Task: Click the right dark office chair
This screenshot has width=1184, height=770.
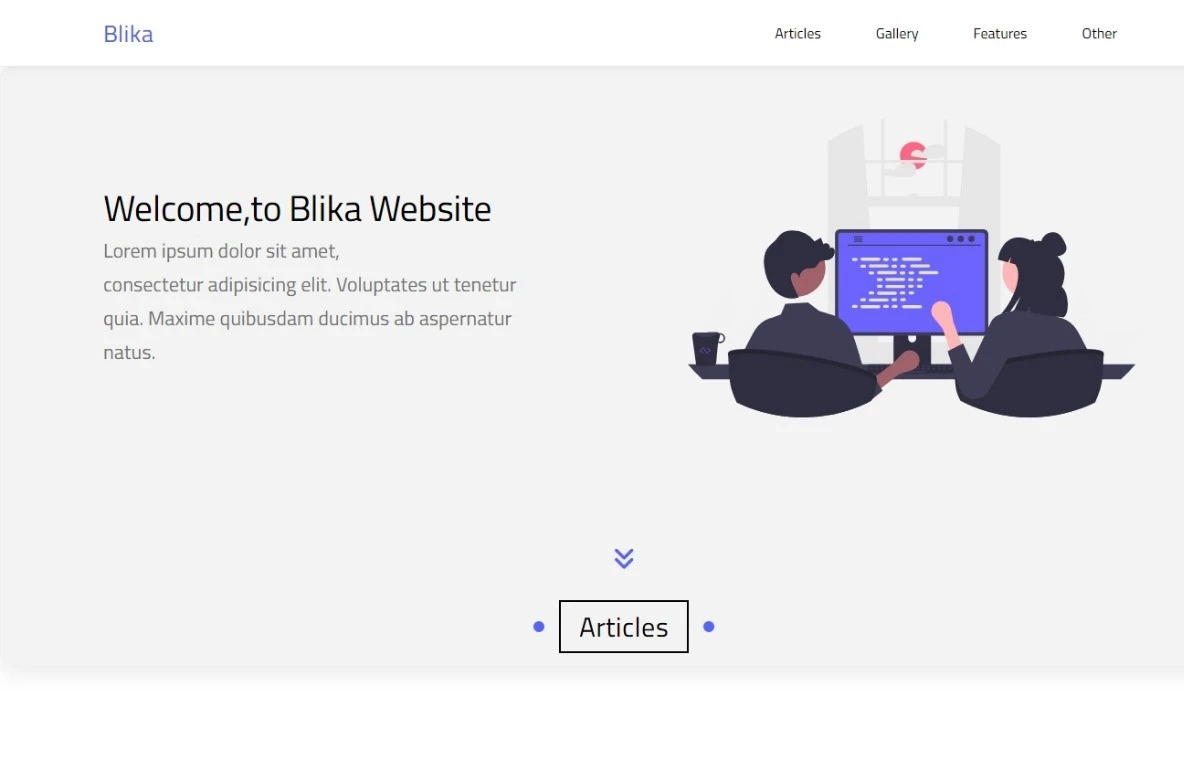Action: [1029, 383]
